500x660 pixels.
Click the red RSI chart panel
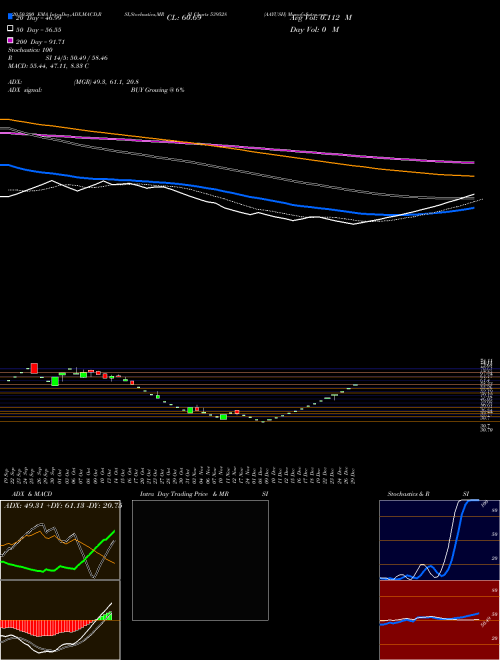[x=439, y=620]
